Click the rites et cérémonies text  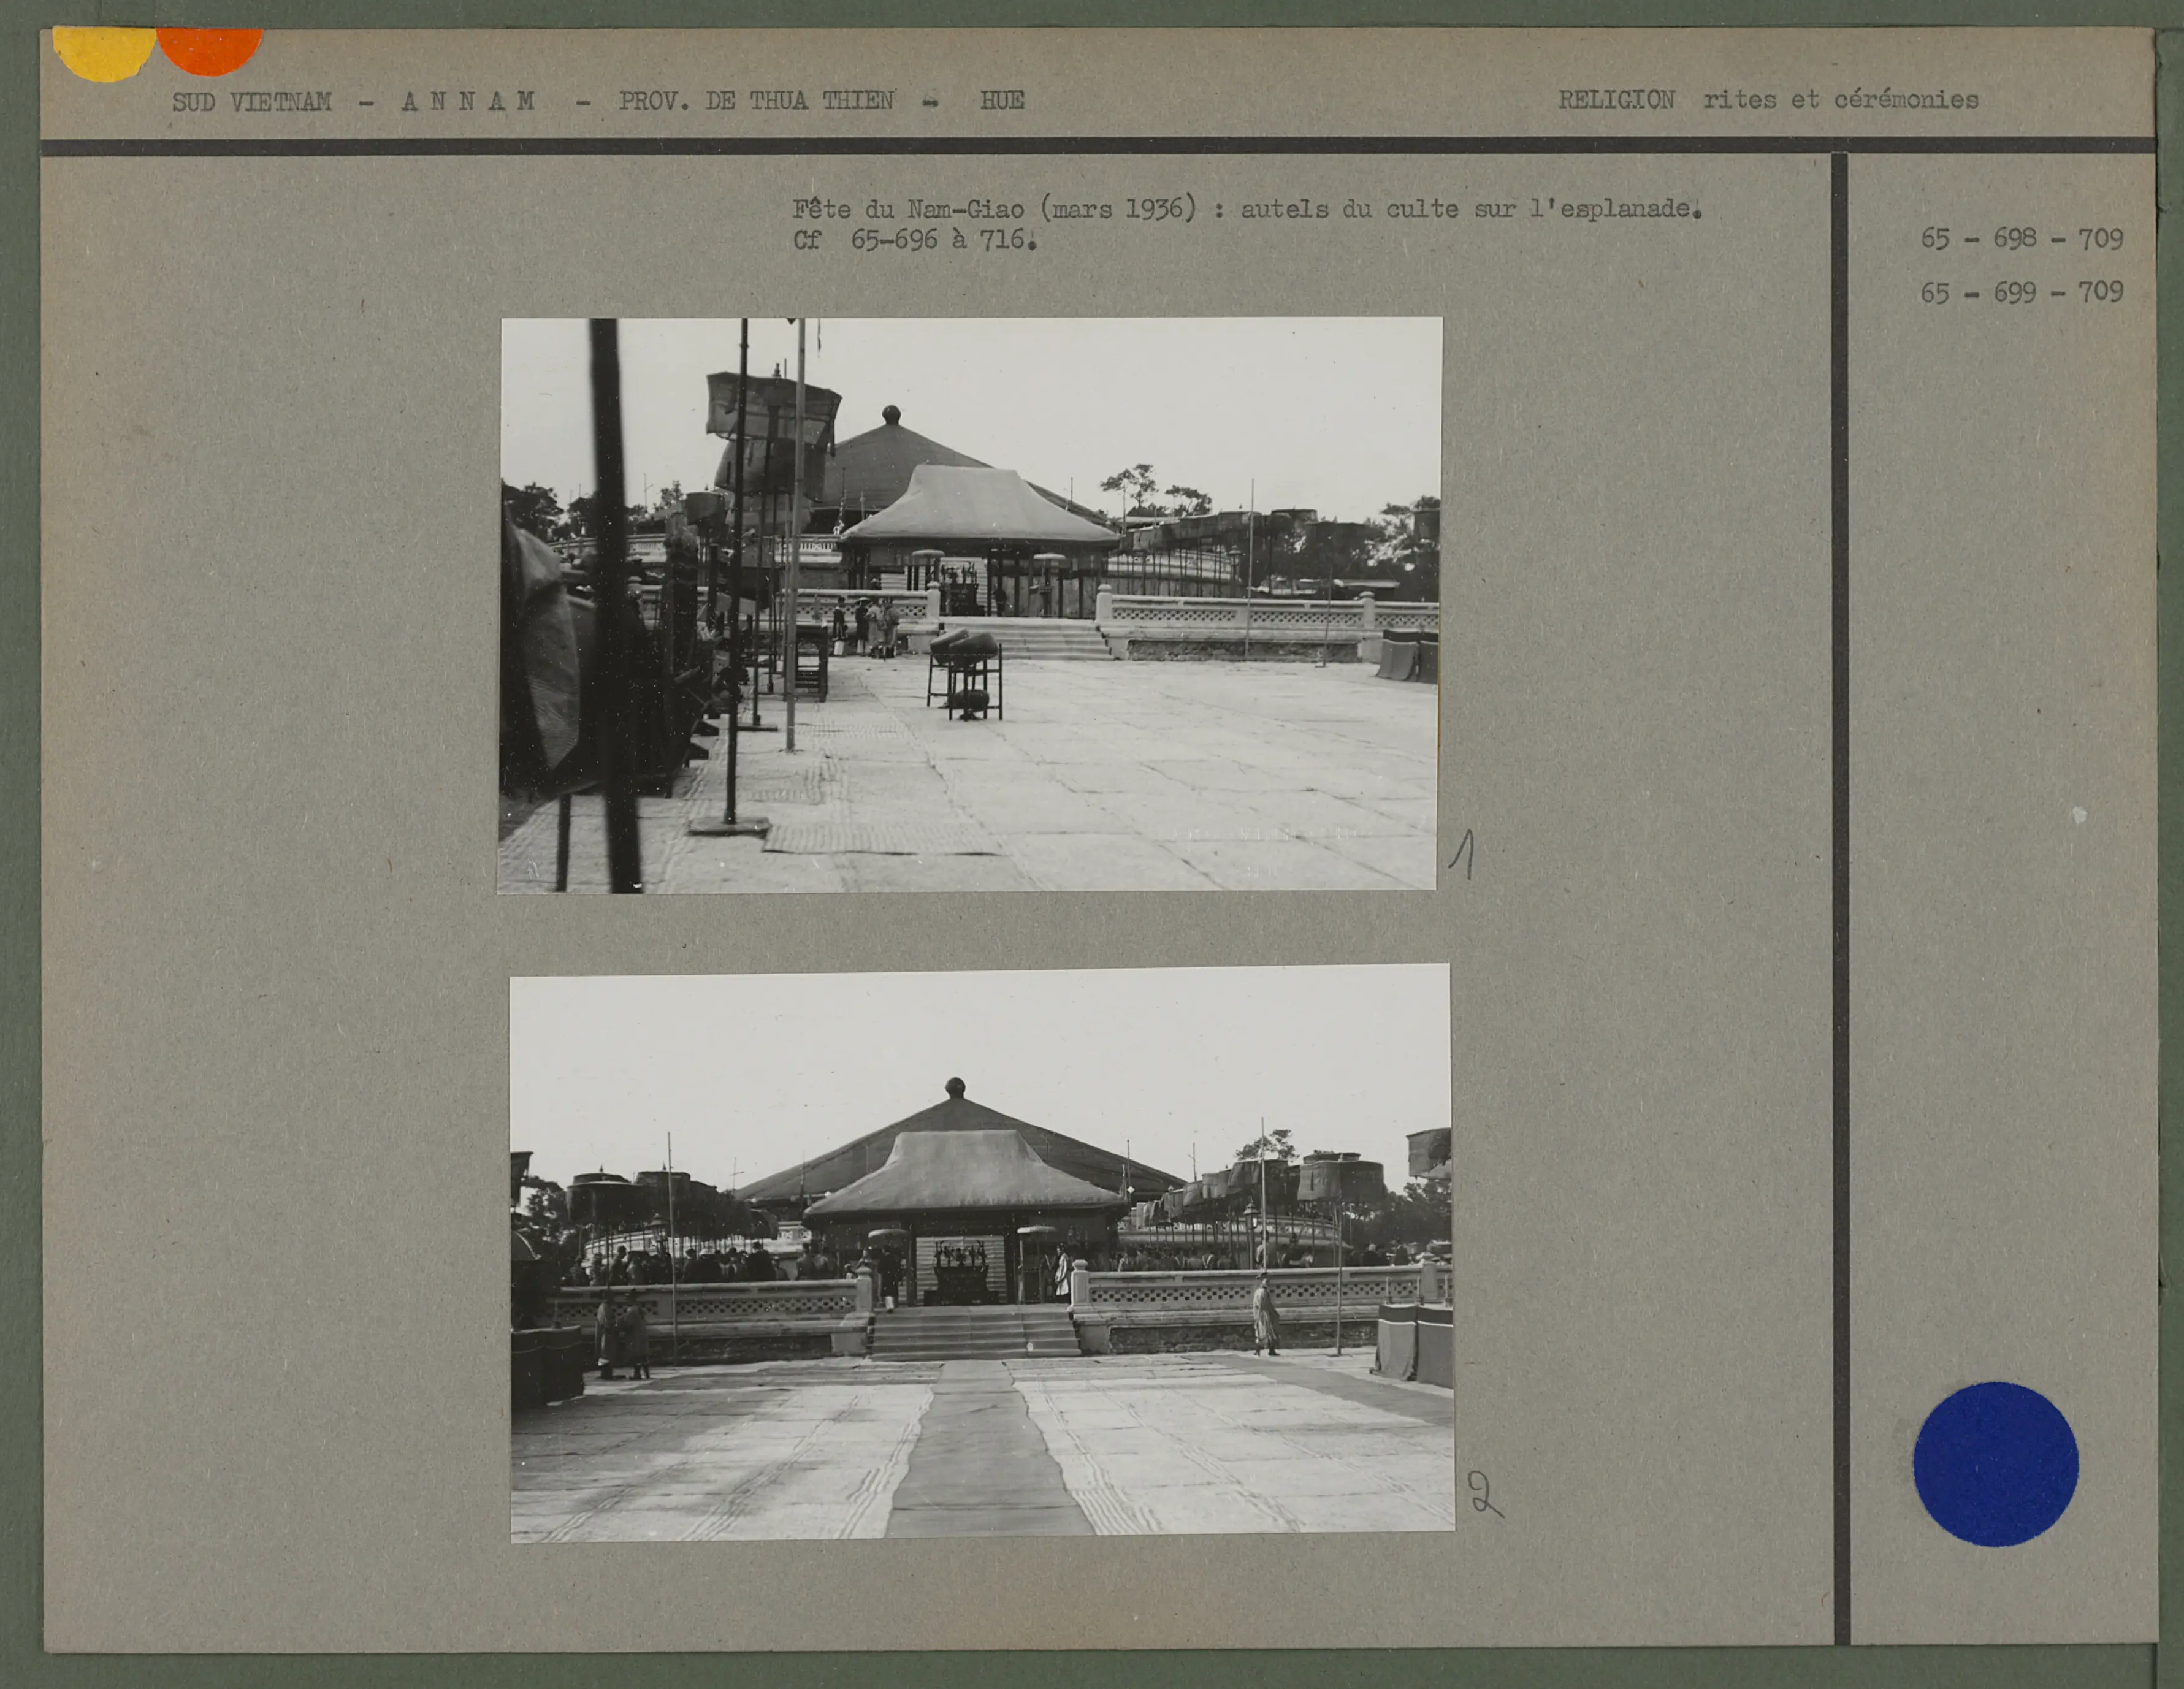1840,100
